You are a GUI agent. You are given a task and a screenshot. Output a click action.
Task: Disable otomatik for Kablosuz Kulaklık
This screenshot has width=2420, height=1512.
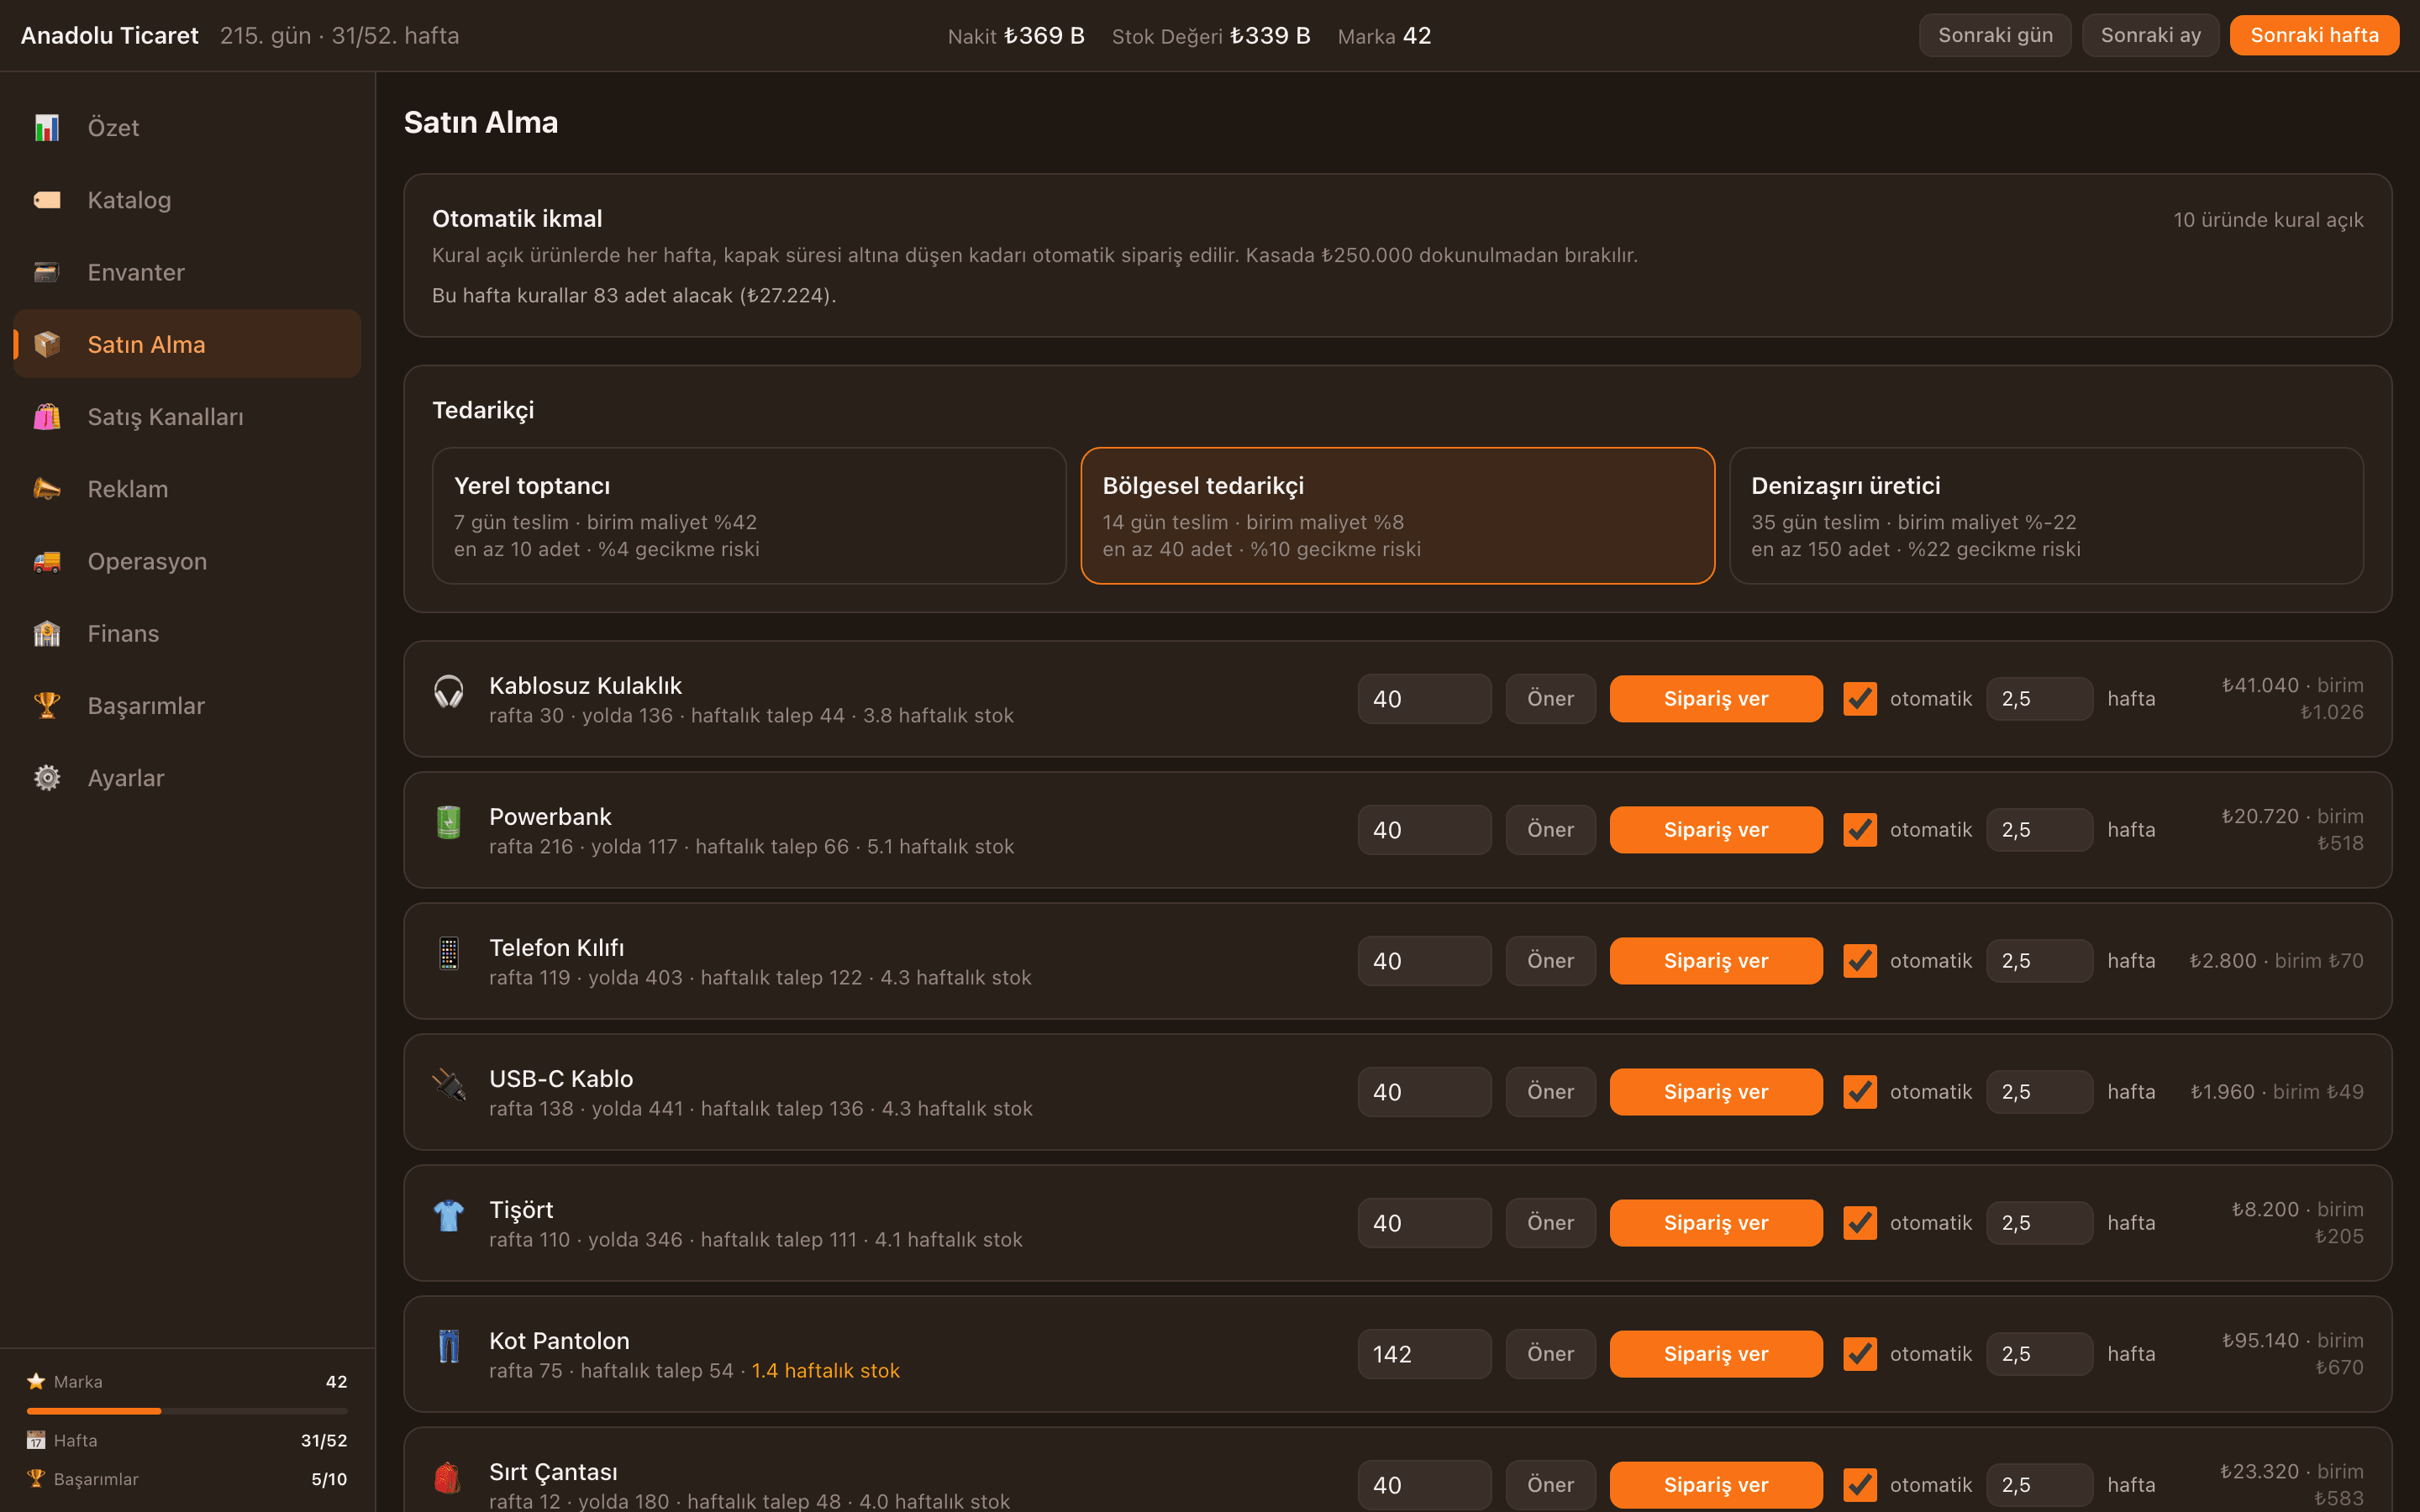1860,699
